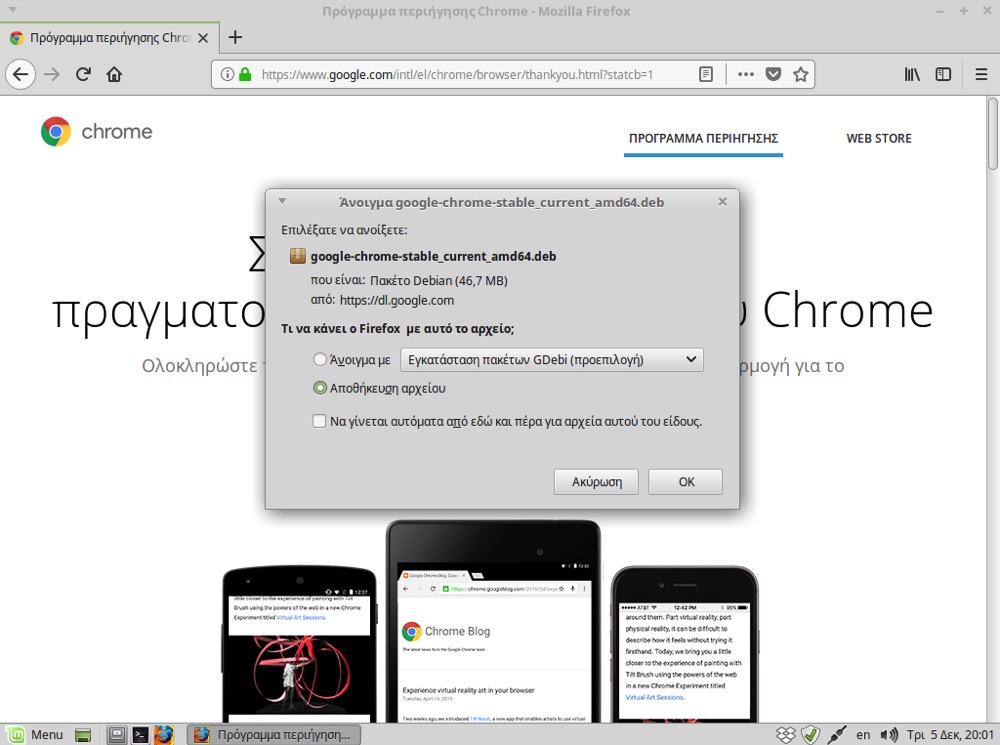Open the WEB STORE page tab
The height and width of the screenshot is (745, 1000).
pos(879,138)
